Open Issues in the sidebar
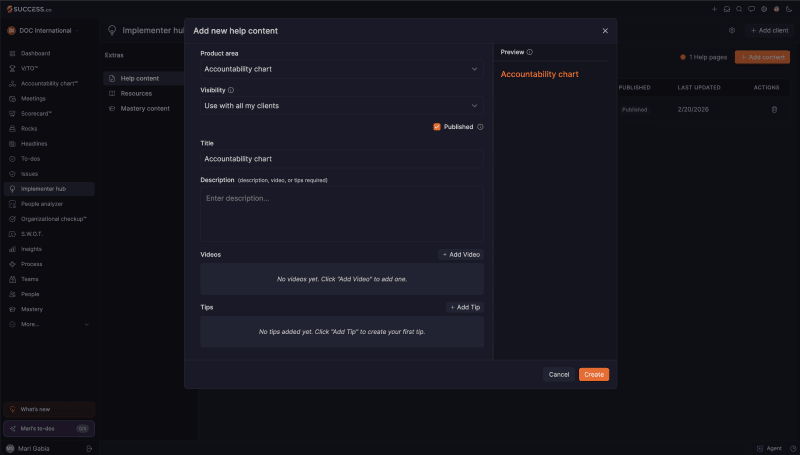Viewport: 800px width, 455px height. click(49, 174)
